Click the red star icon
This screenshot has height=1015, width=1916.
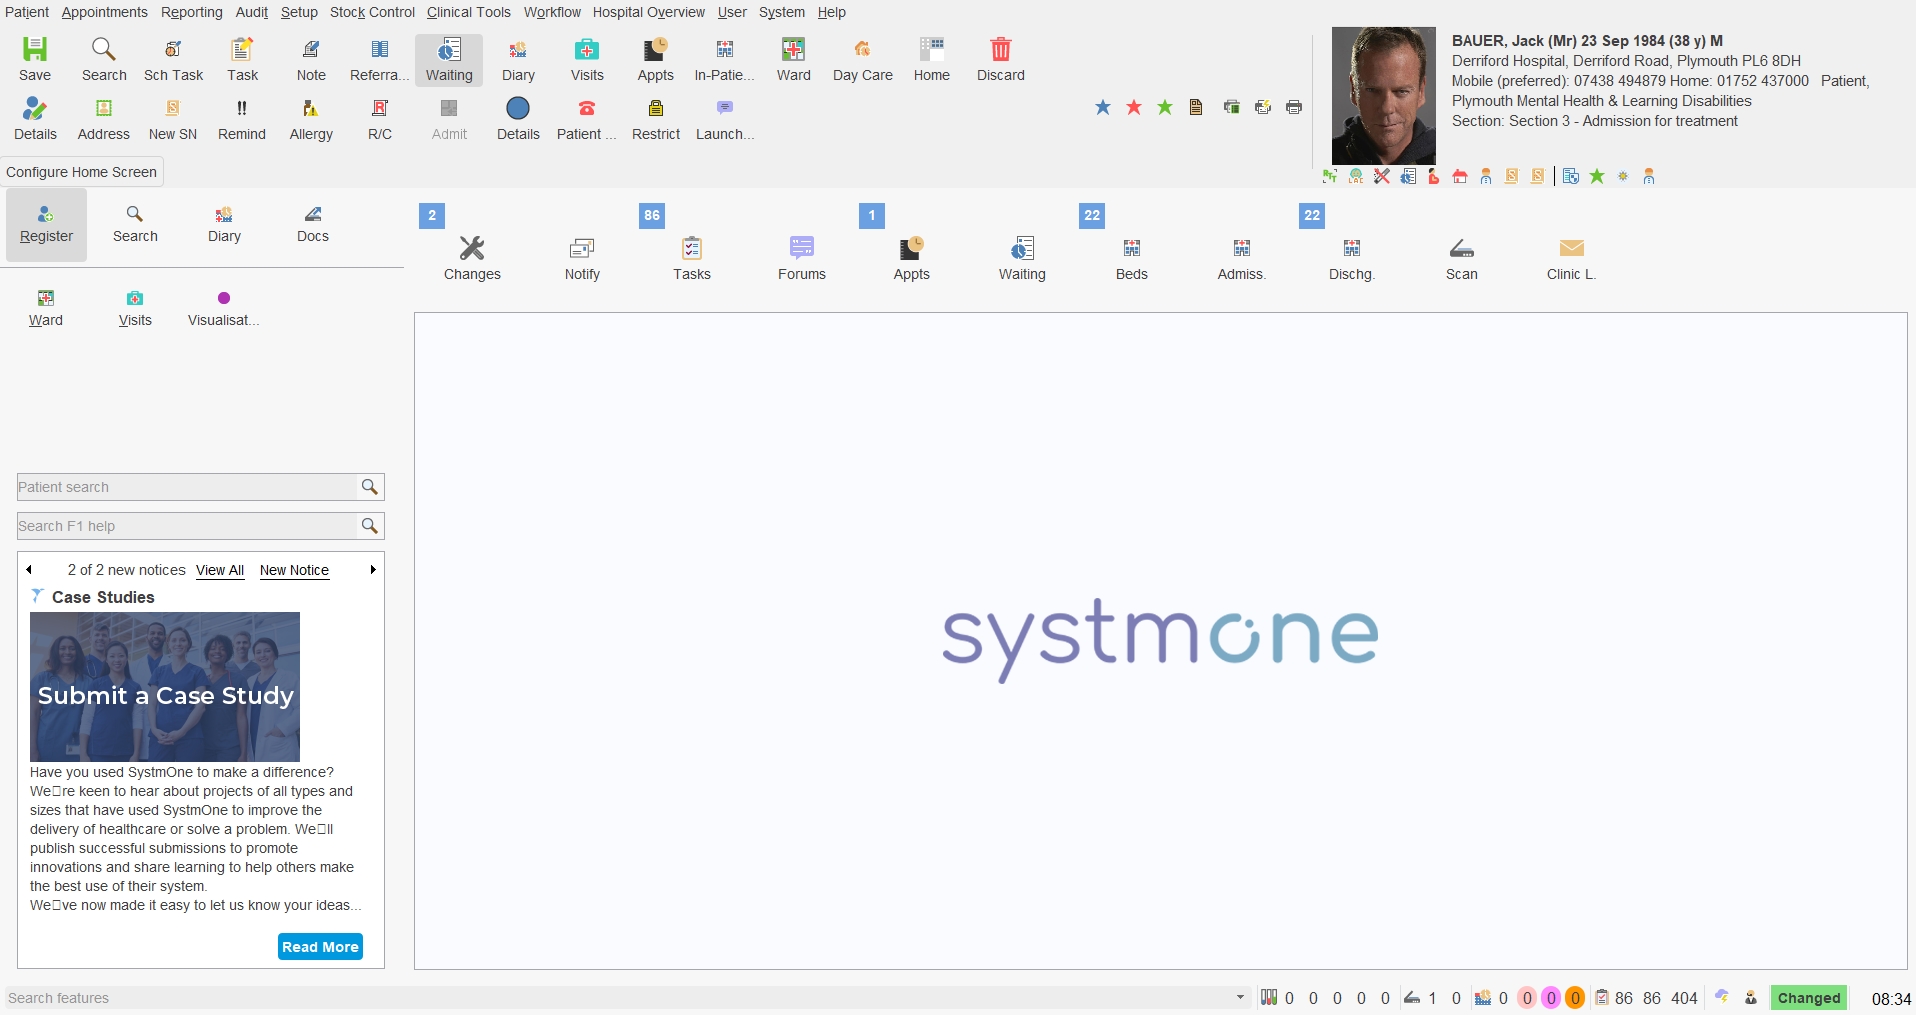1134,107
